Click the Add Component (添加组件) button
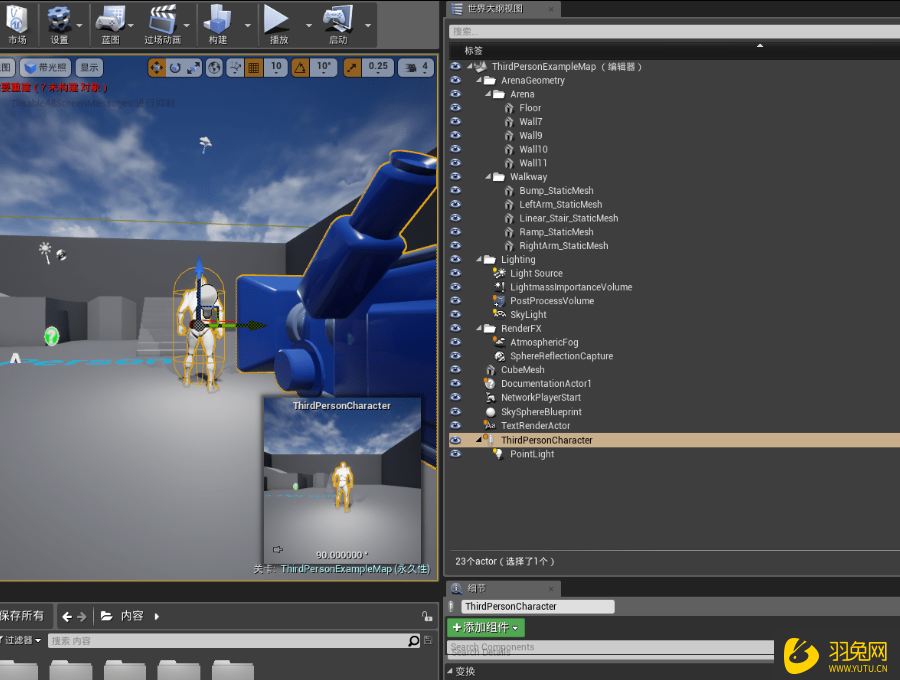 coord(485,628)
